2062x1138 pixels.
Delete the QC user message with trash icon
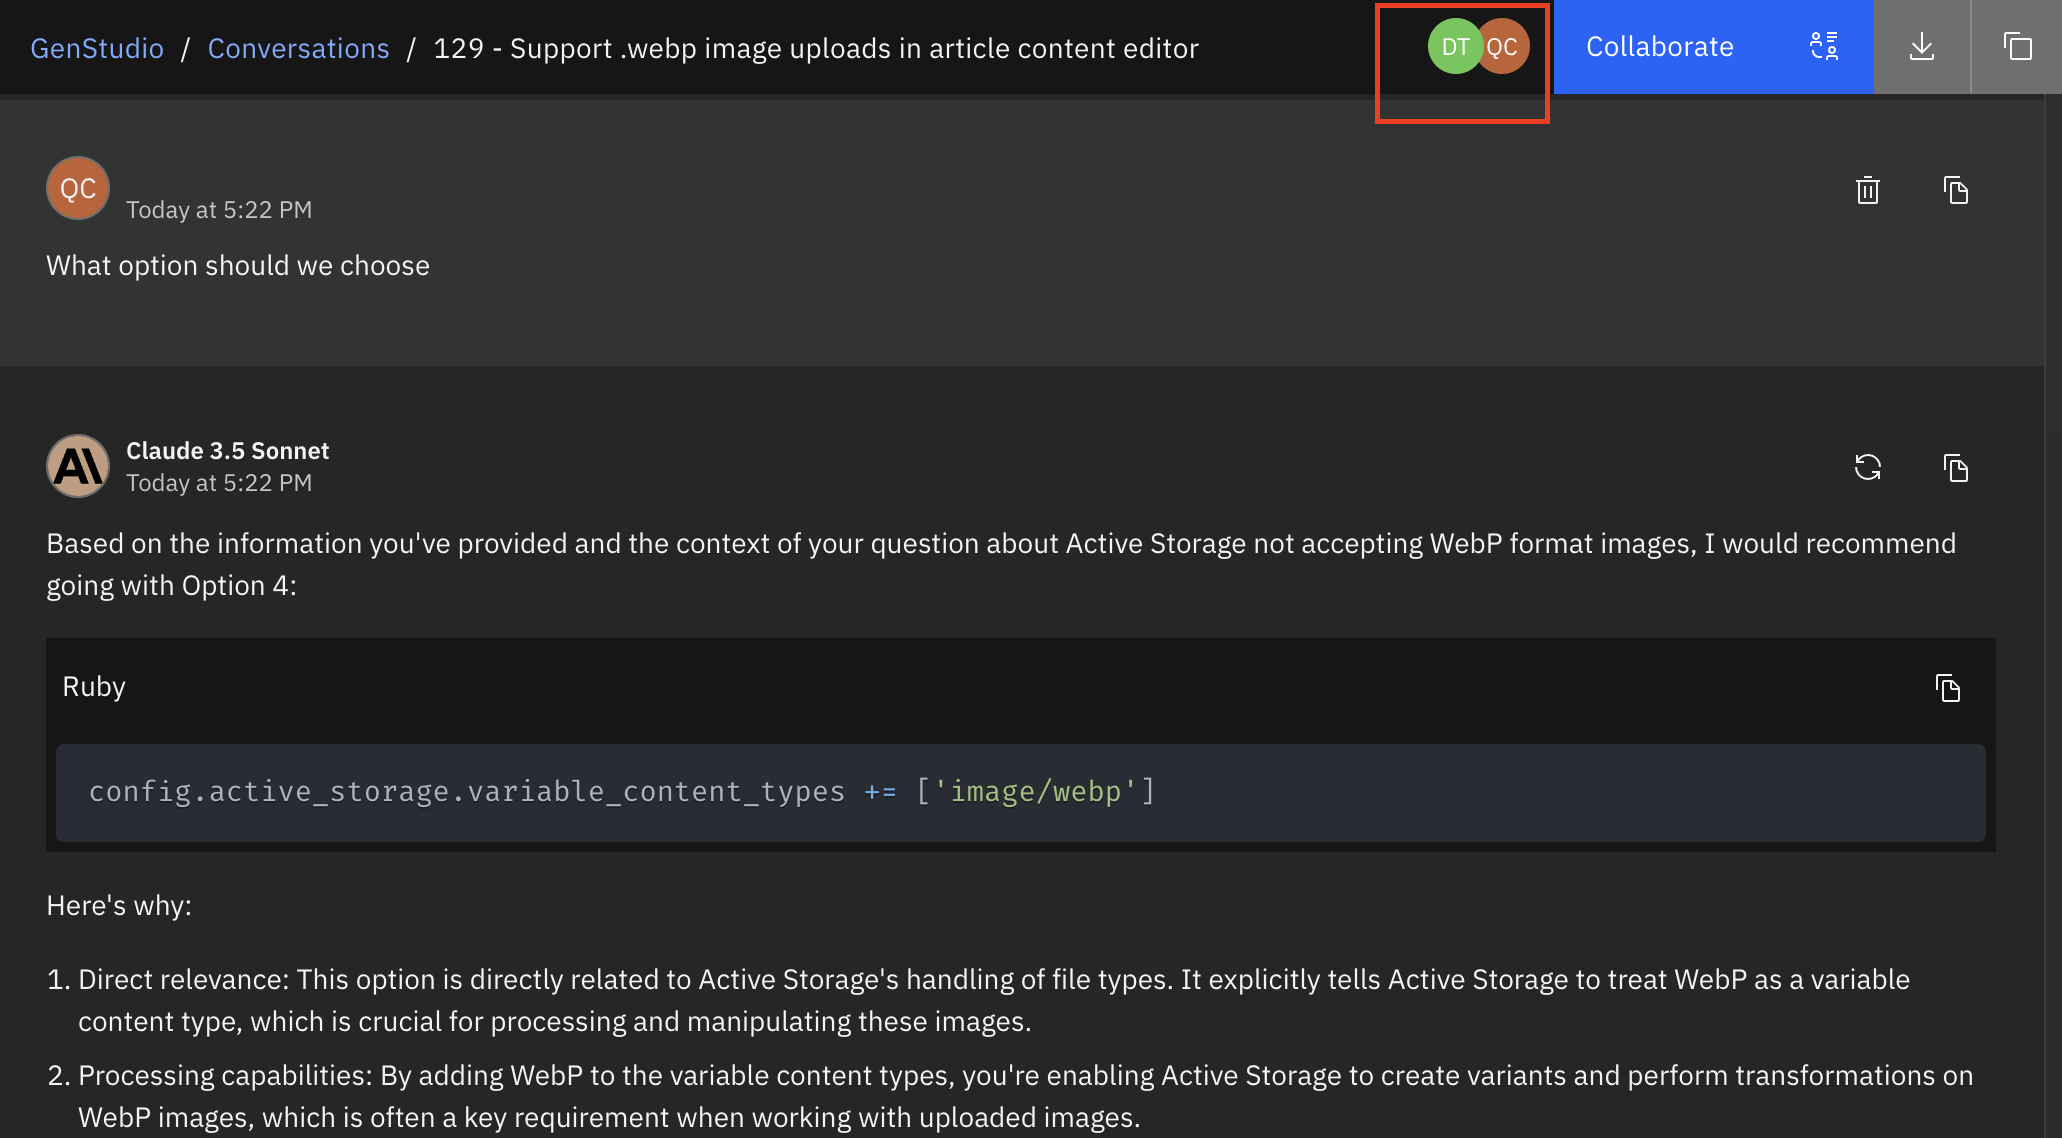pyautogui.click(x=1867, y=190)
